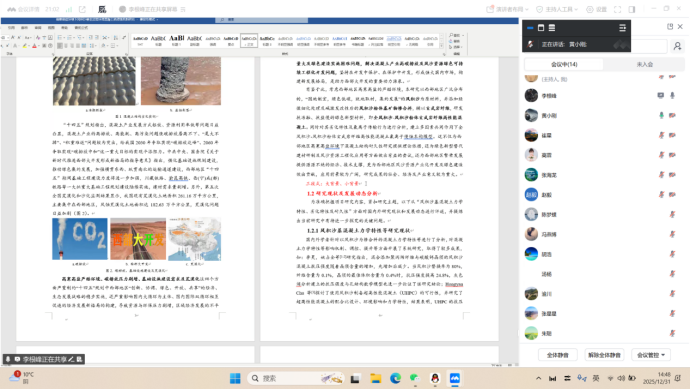Open 会议详情 meeting details
Image resolution: width=690 pixels, height=389 pixels.
coord(23,9)
